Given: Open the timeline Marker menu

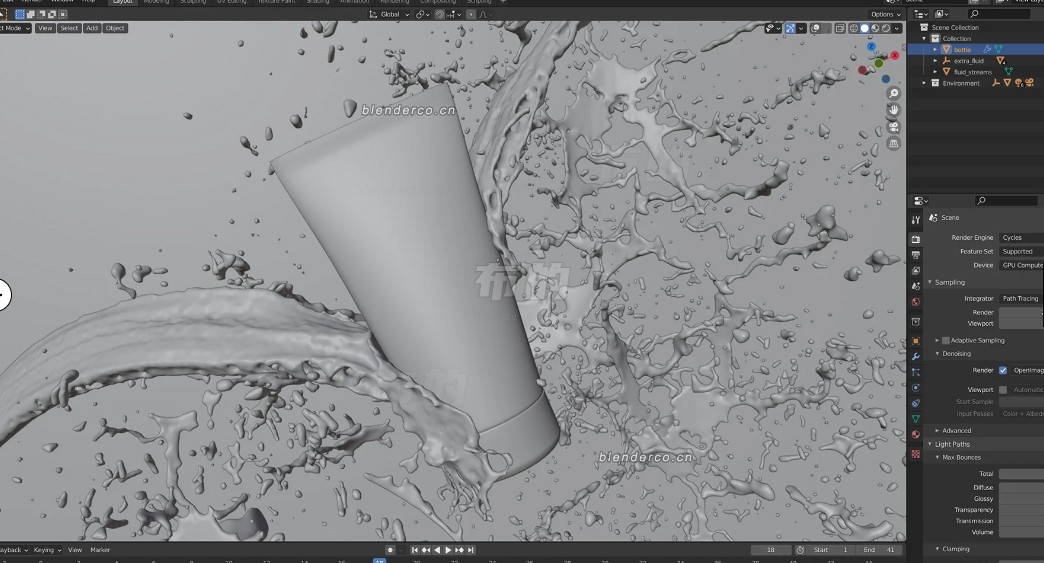Looking at the screenshot, I should (x=100, y=550).
